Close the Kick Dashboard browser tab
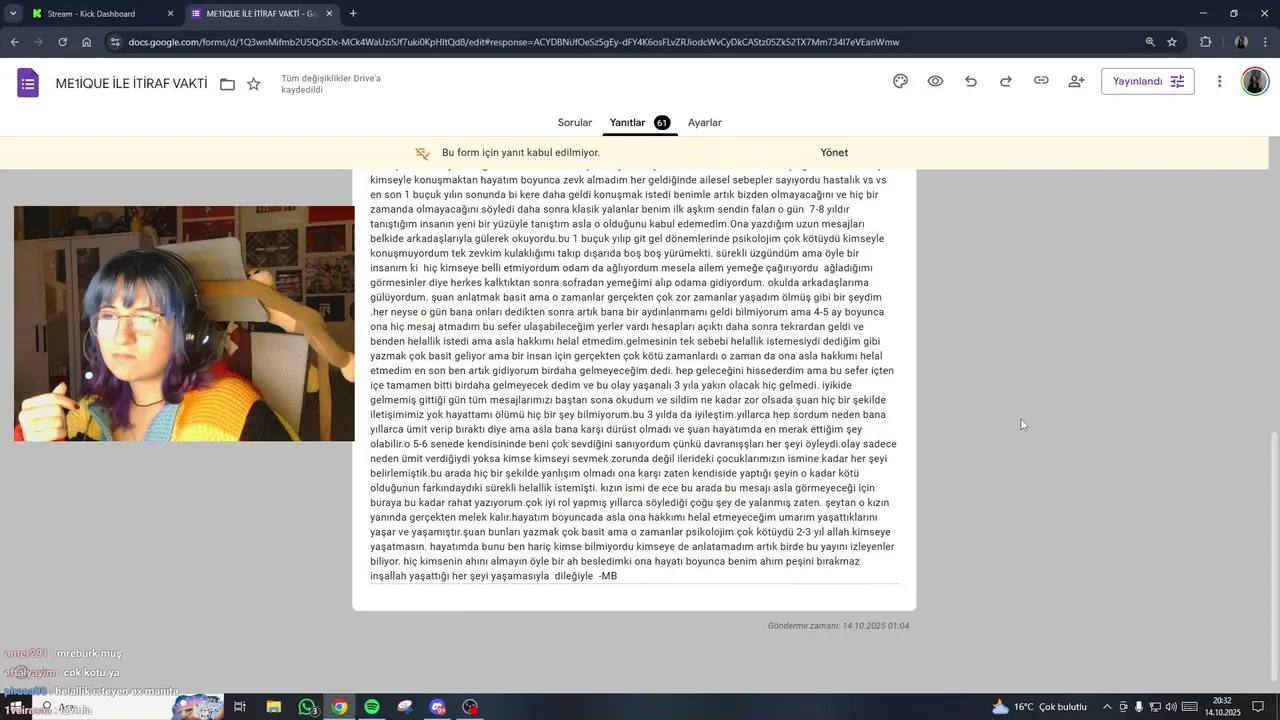 [x=170, y=14]
